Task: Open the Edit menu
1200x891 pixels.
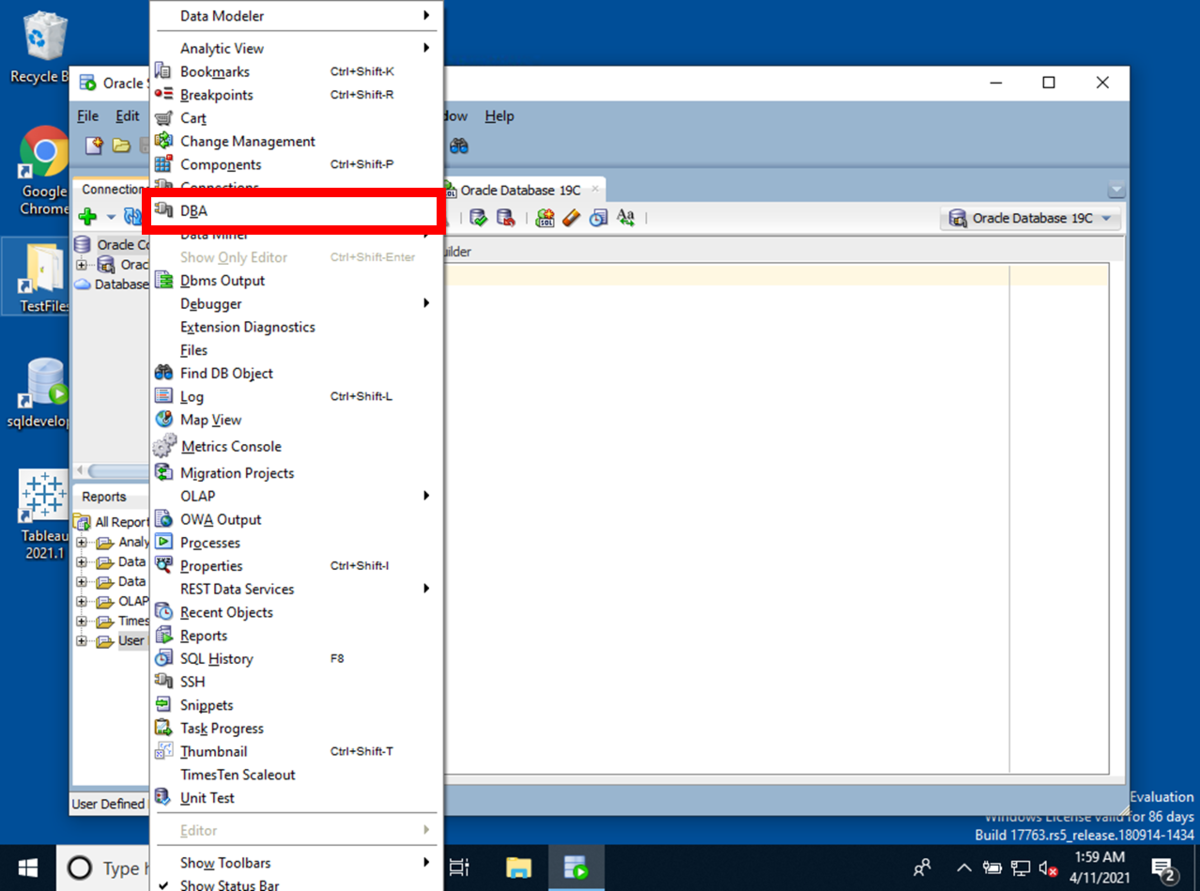Action: [127, 116]
